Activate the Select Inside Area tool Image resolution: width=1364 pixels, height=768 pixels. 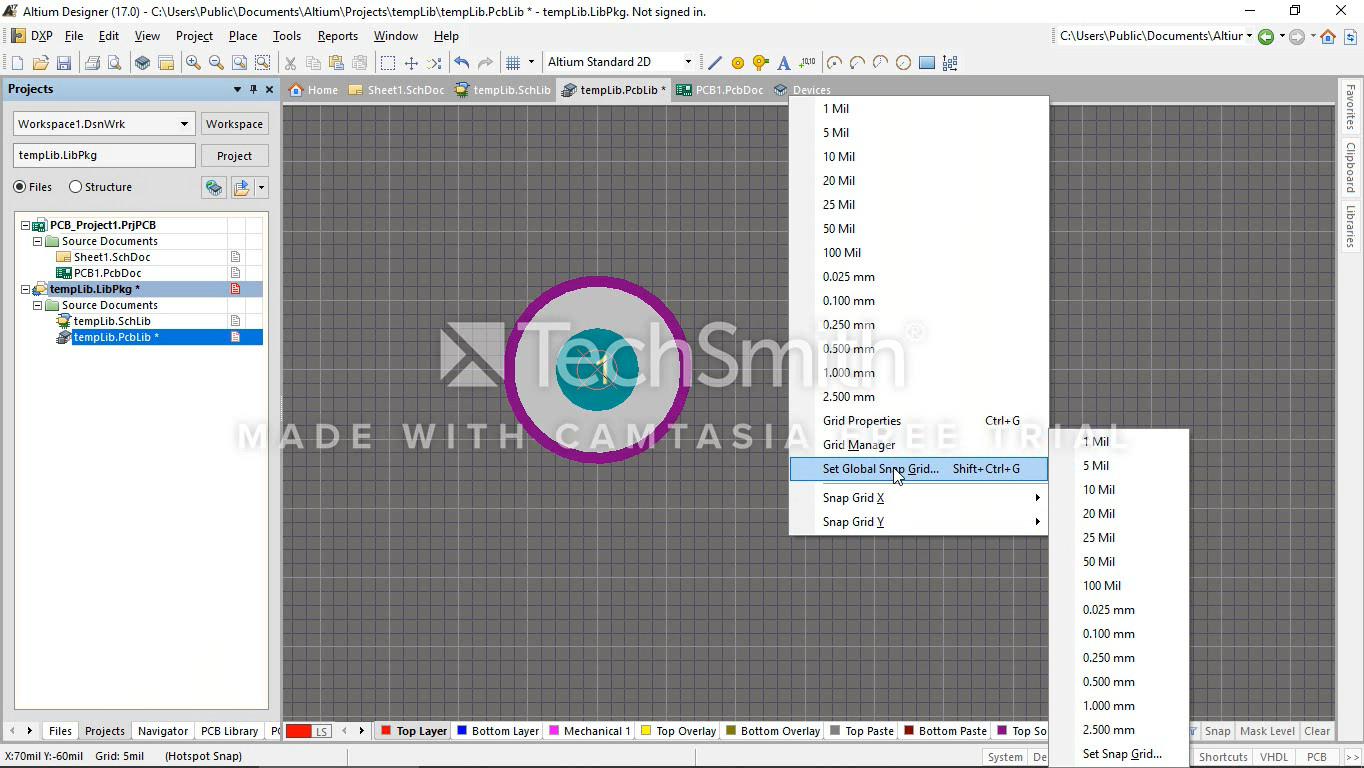[388, 63]
